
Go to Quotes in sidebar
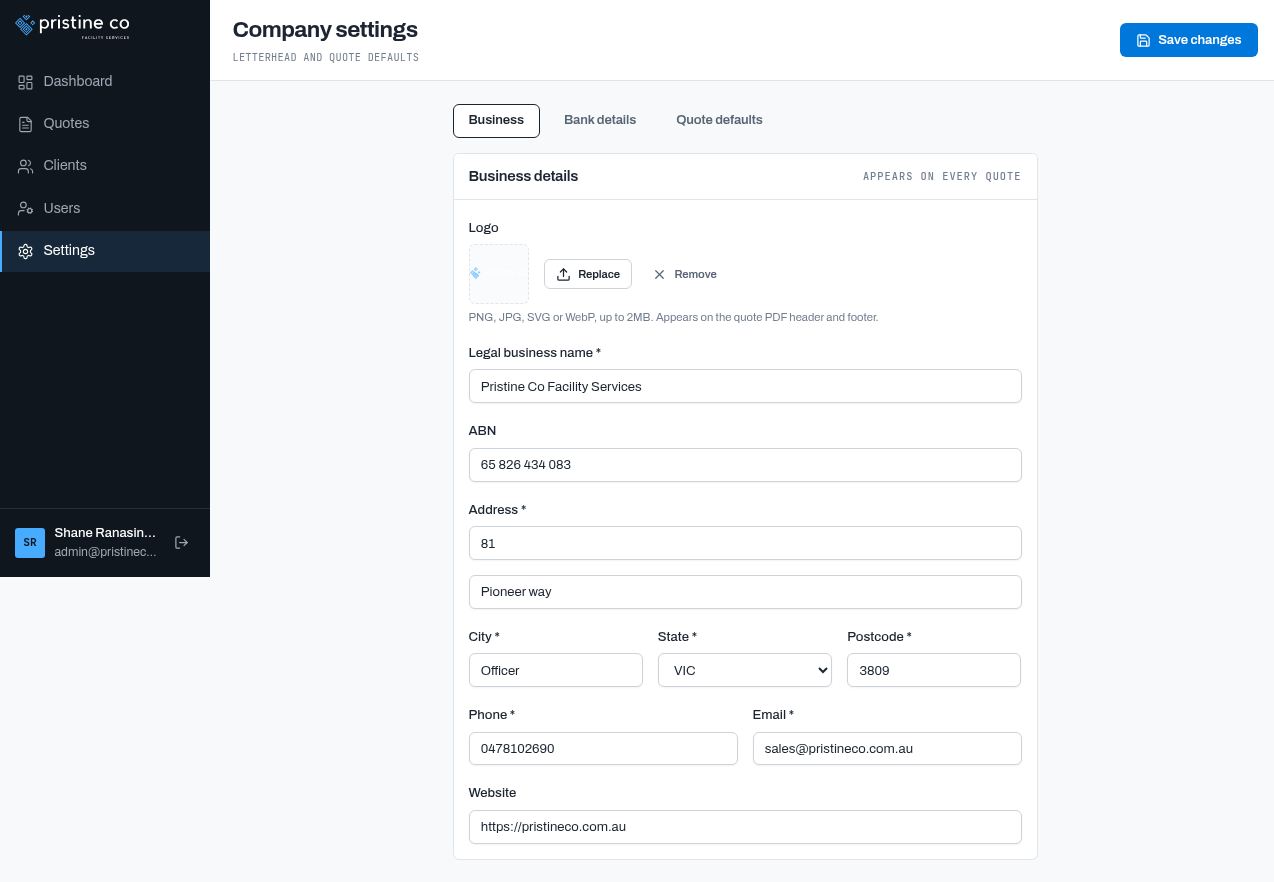pos(105,123)
